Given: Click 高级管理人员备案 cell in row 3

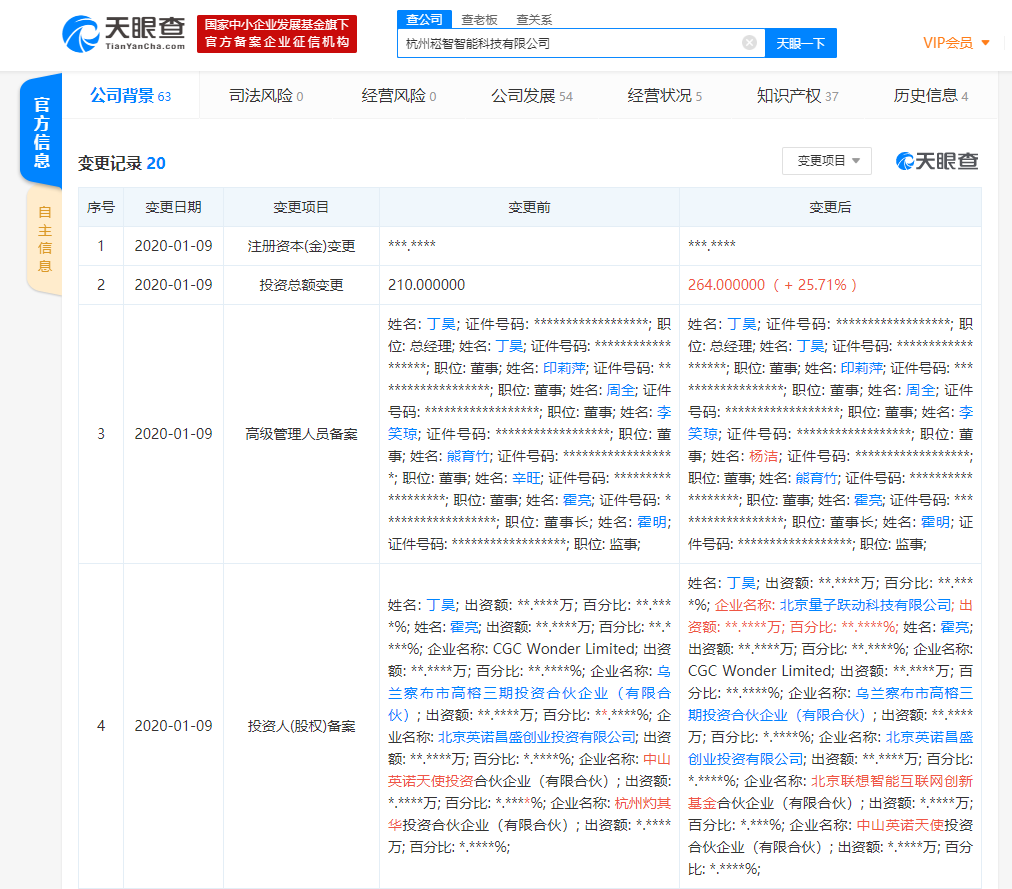Looking at the screenshot, I should (x=301, y=434).
